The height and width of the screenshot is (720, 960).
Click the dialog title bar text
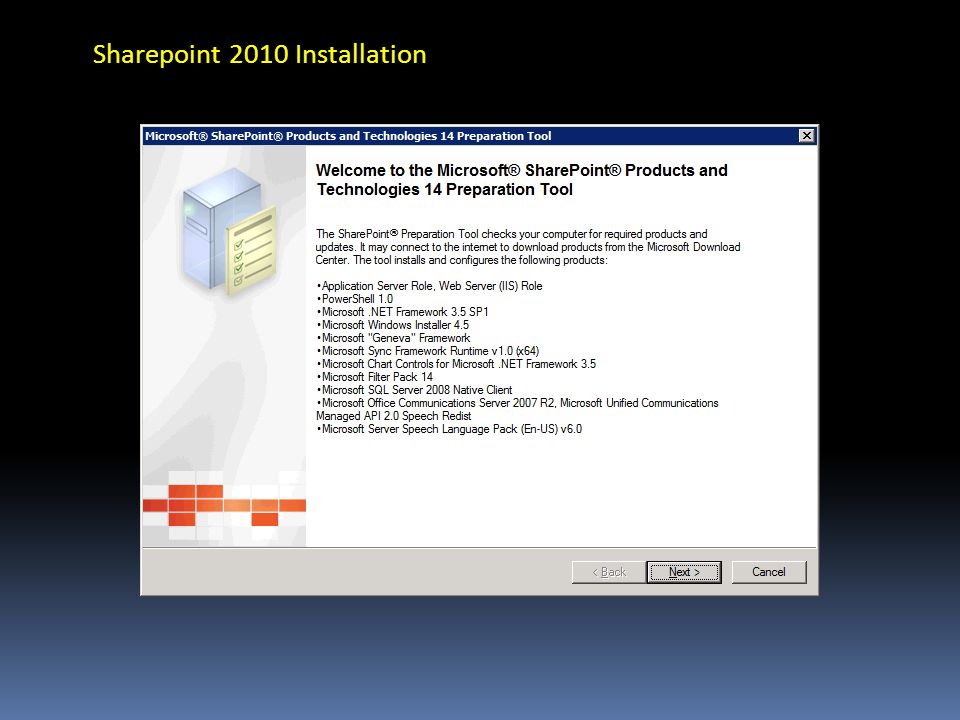pyautogui.click(x=348, y=136)
